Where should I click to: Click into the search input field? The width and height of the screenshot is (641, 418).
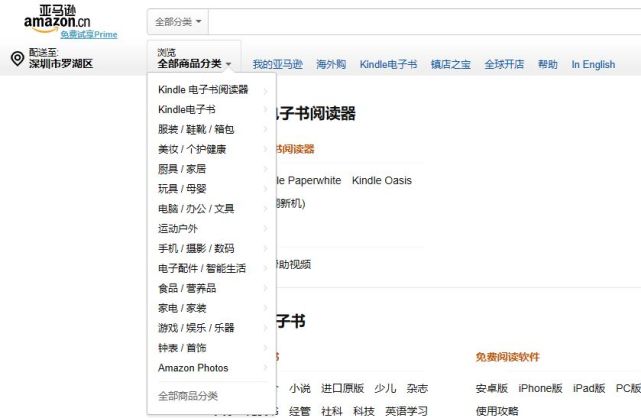424,22
